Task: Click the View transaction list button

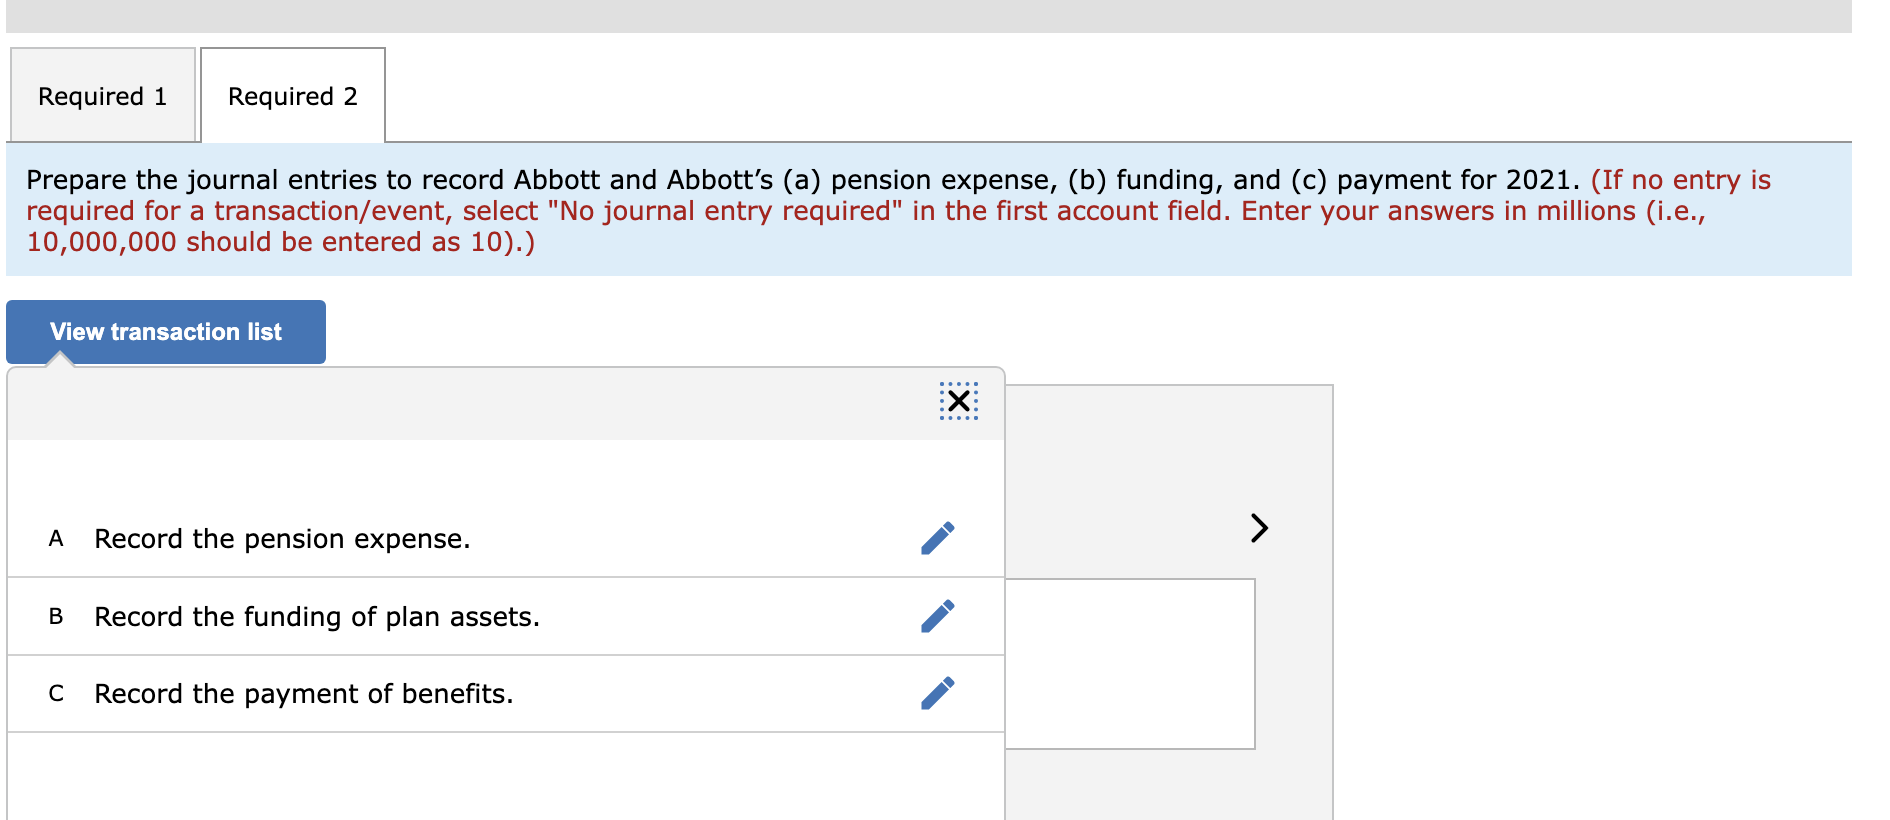Action: click(x=165, y=331)
